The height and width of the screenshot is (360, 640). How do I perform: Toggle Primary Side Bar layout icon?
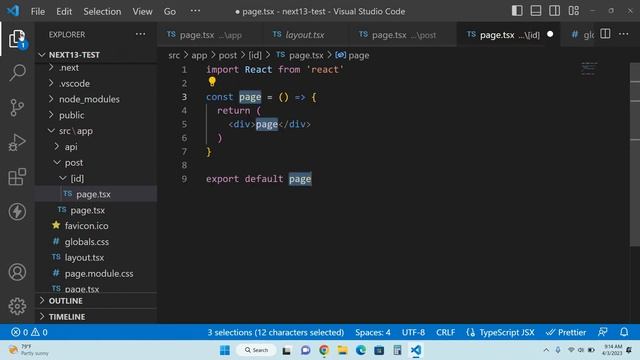(517, 11)
